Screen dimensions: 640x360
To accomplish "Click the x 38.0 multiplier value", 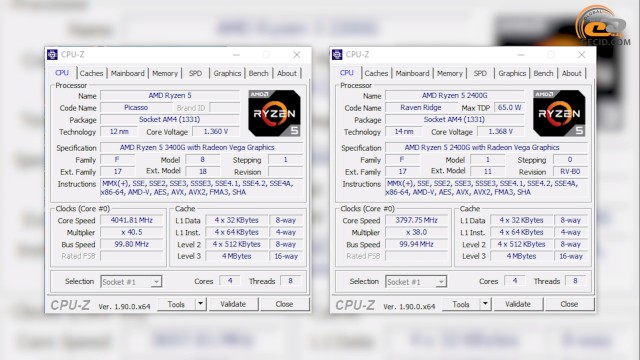I will point(417,232).
